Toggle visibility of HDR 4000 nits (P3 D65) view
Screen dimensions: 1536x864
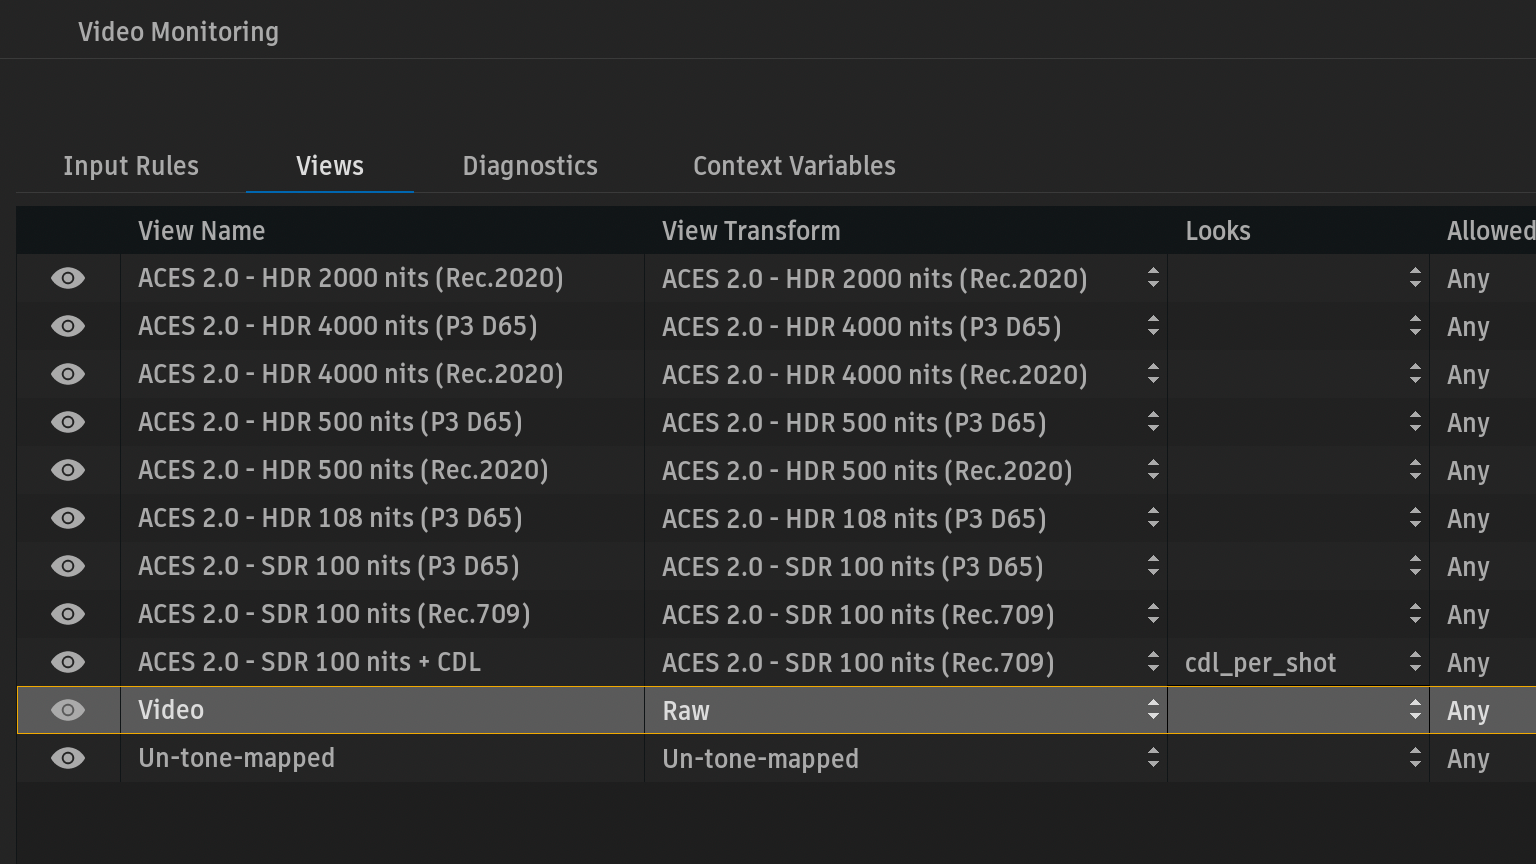68,326
